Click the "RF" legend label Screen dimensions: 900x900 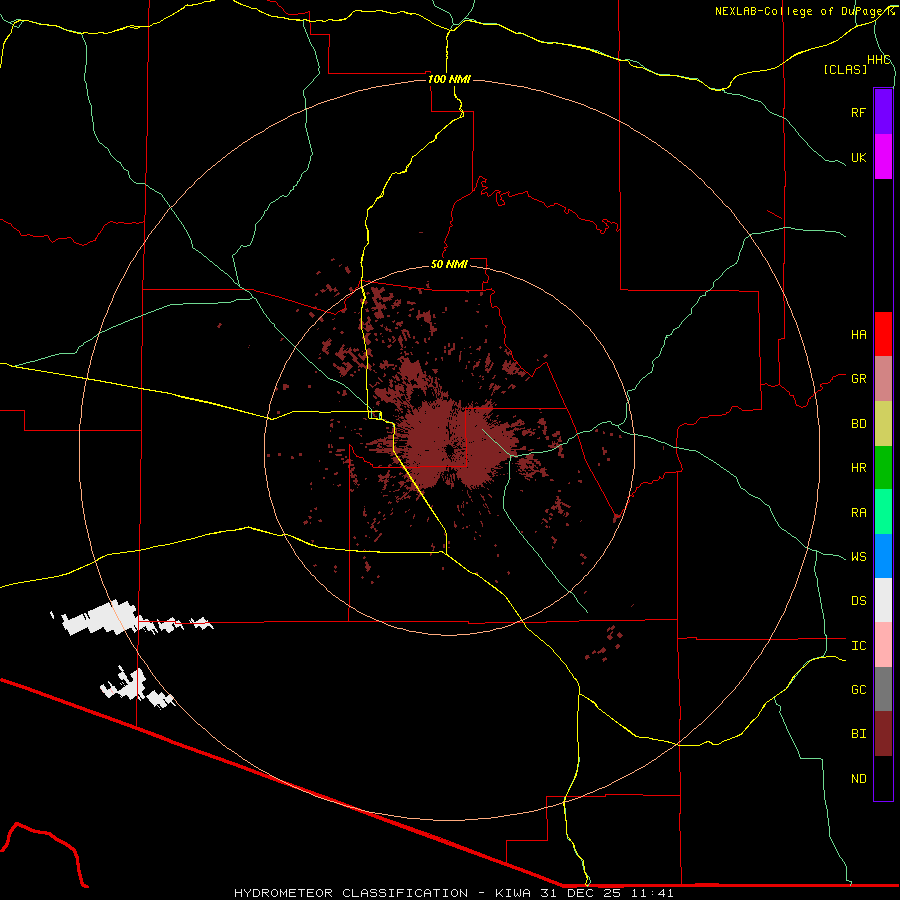[x=858, y=112]
